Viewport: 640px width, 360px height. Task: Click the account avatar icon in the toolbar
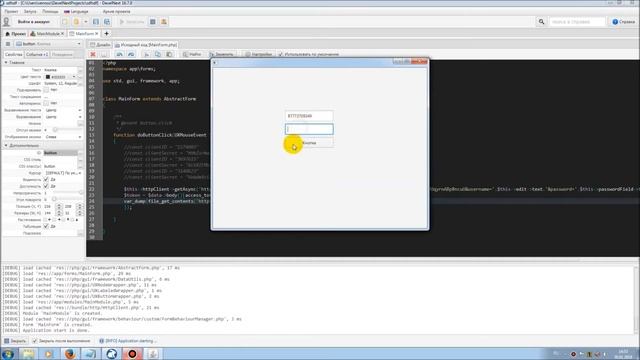[7, 22]
